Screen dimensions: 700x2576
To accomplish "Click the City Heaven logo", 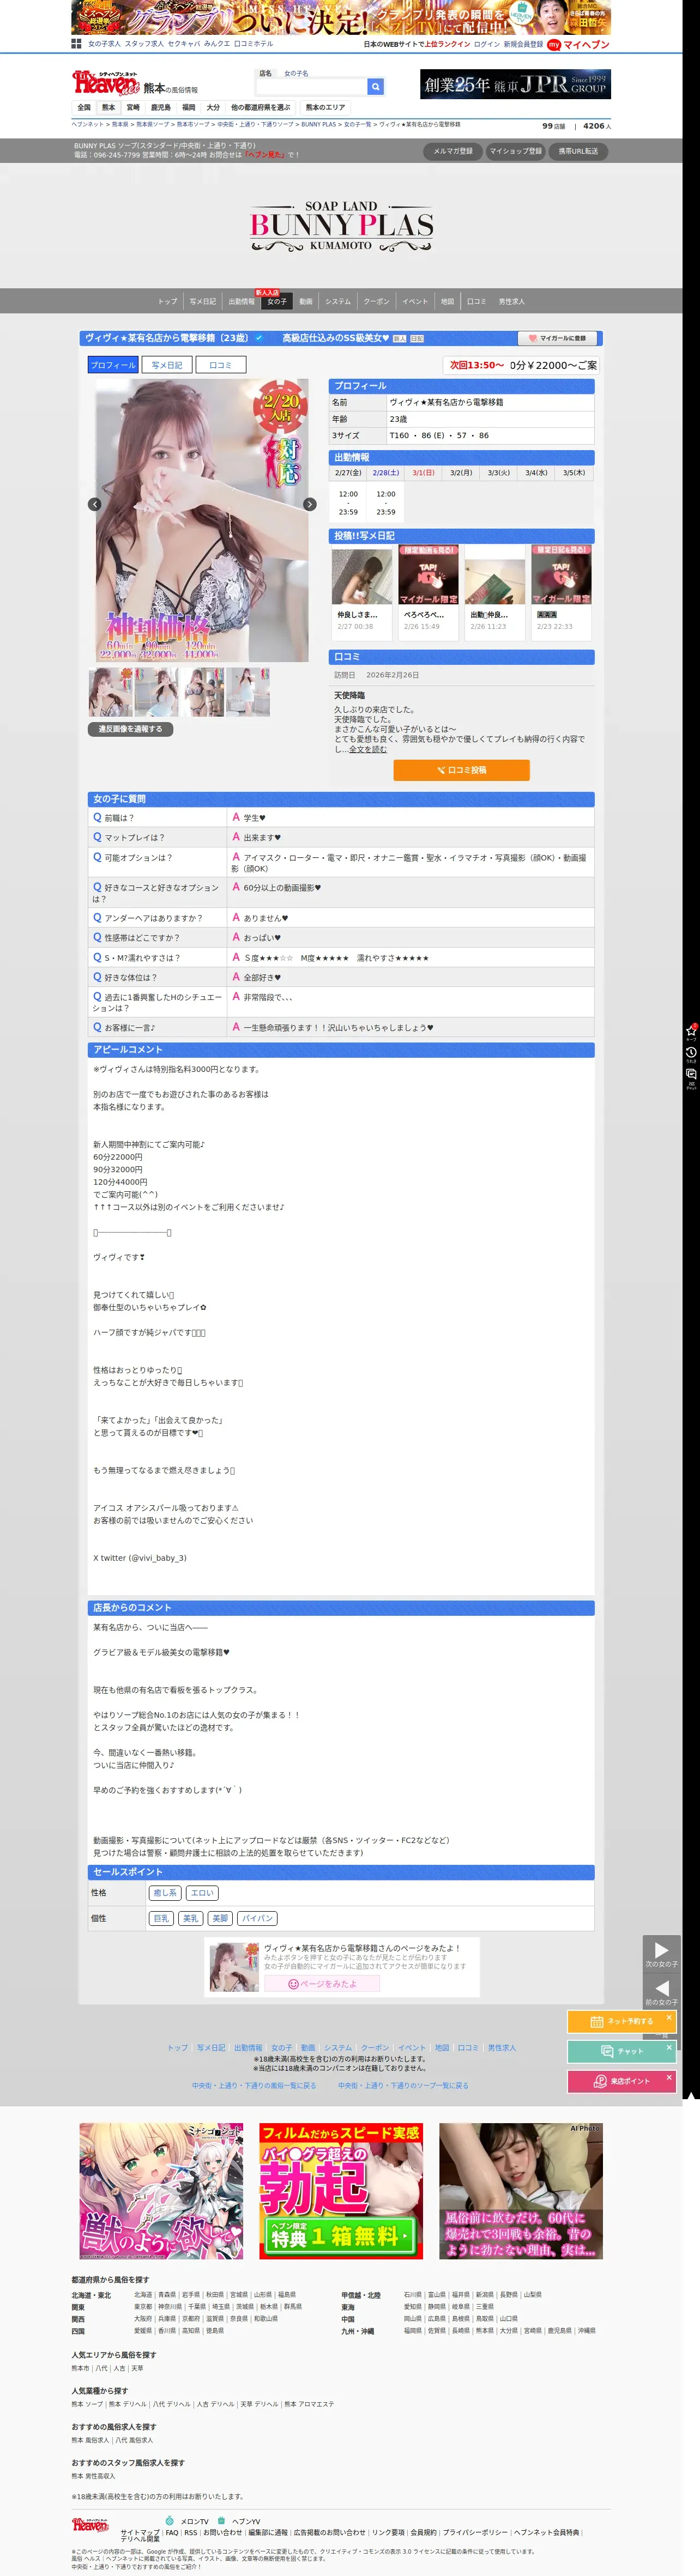I will tap(105, 83).
